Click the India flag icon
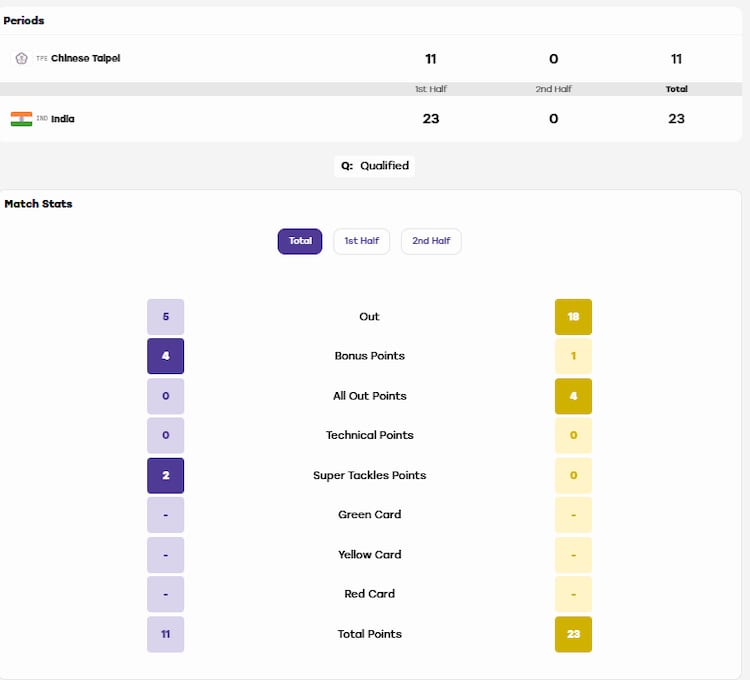Screen dimensions: 750x680 click(x=21, y=119)
